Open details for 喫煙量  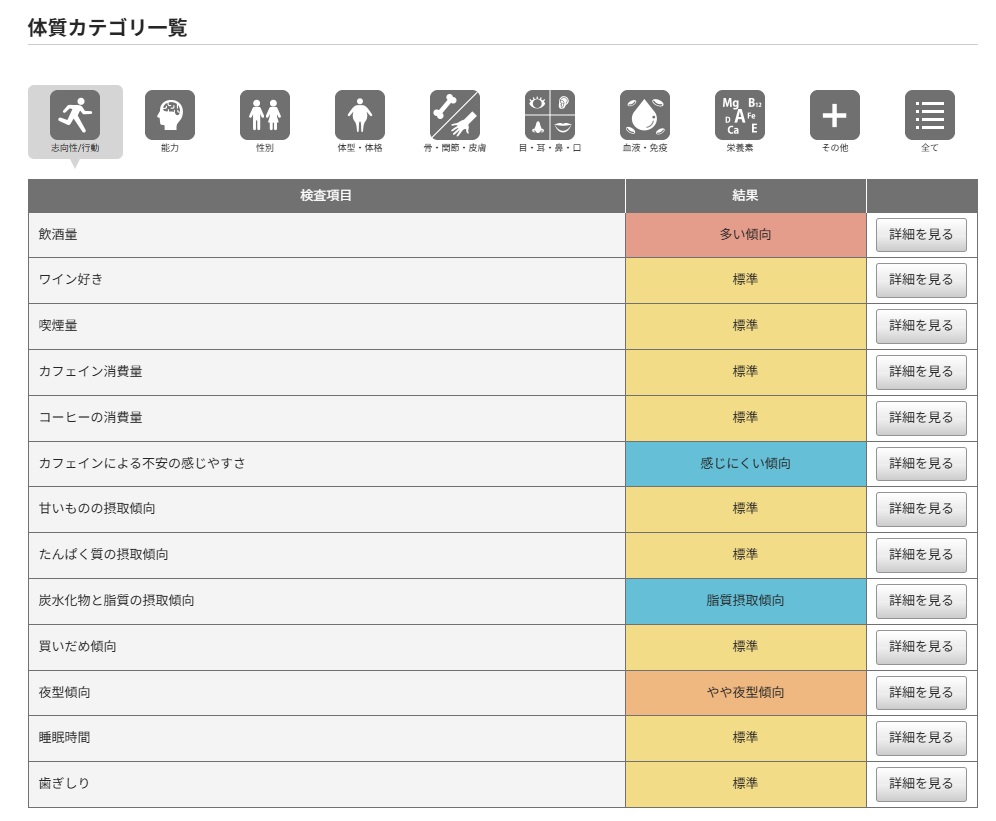tap(921, 326)
